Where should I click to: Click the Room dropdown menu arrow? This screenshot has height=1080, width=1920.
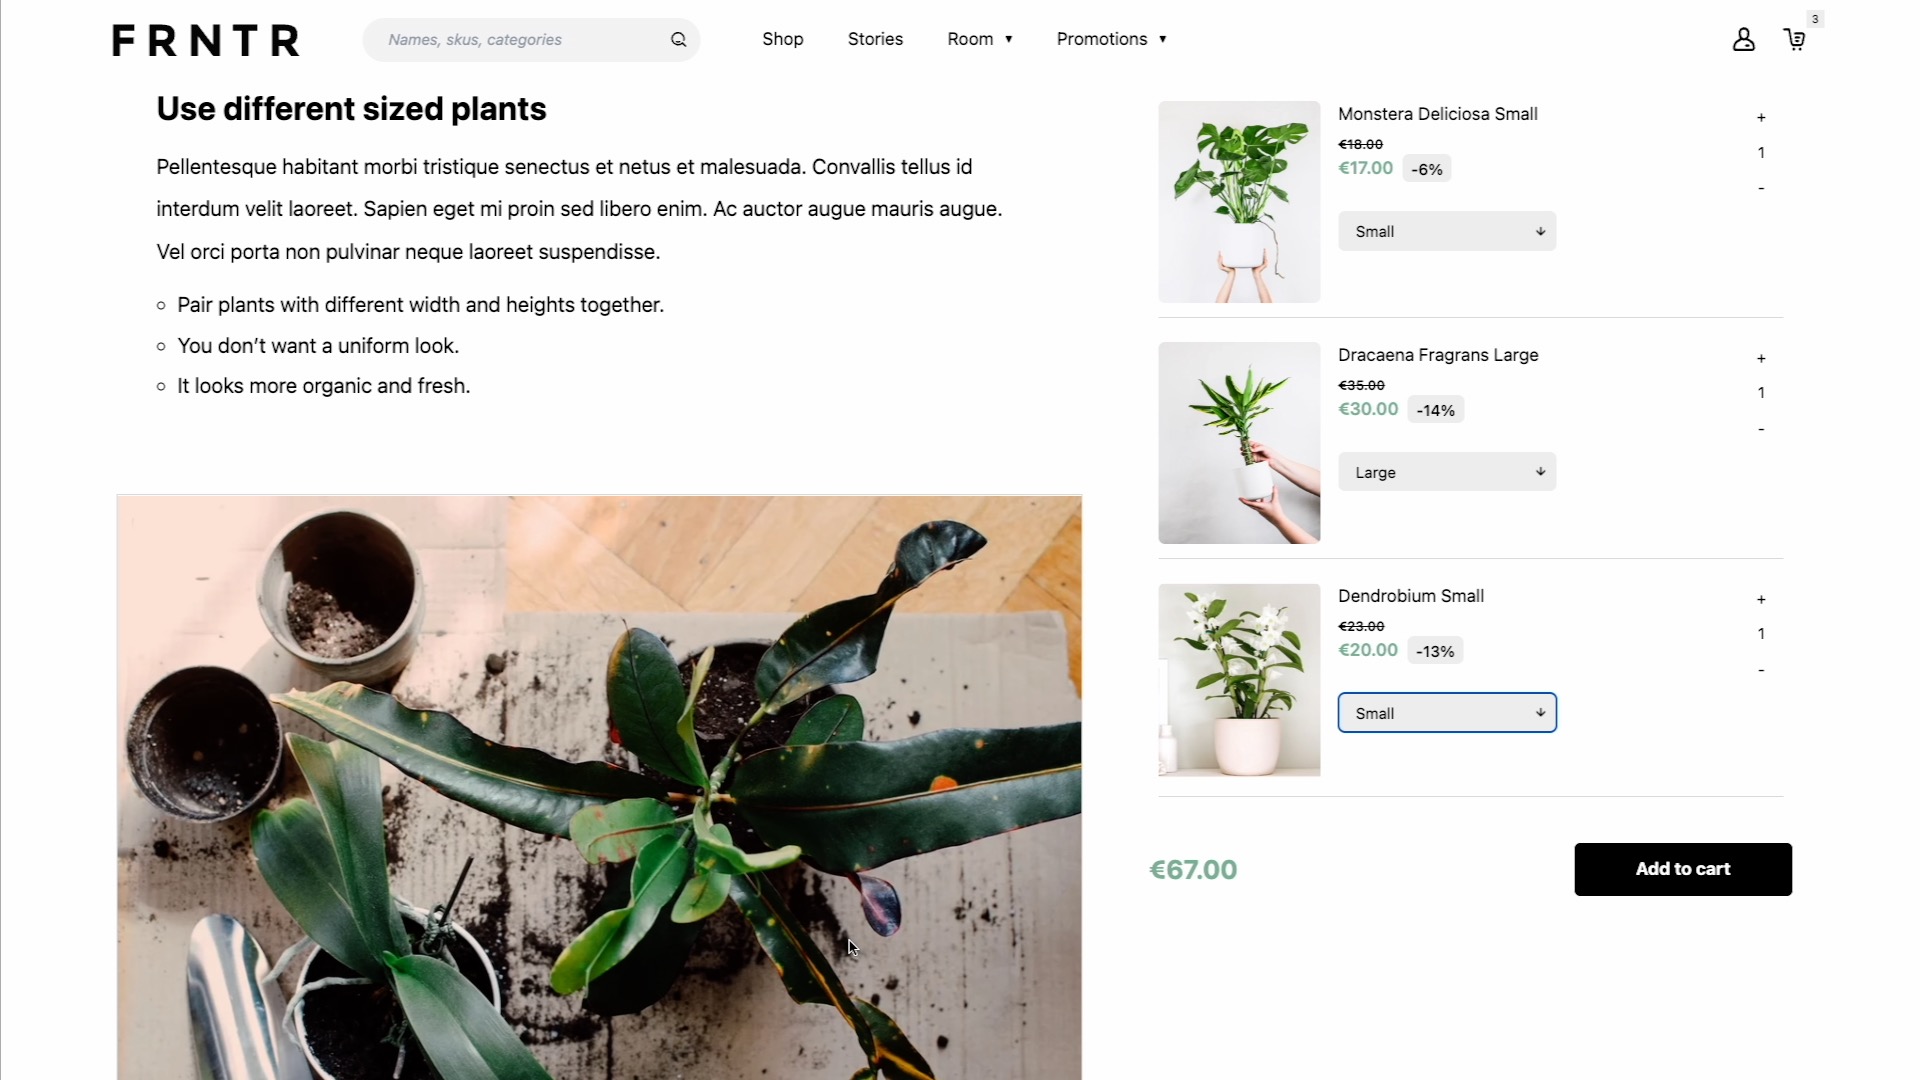tap(1009, 38)
